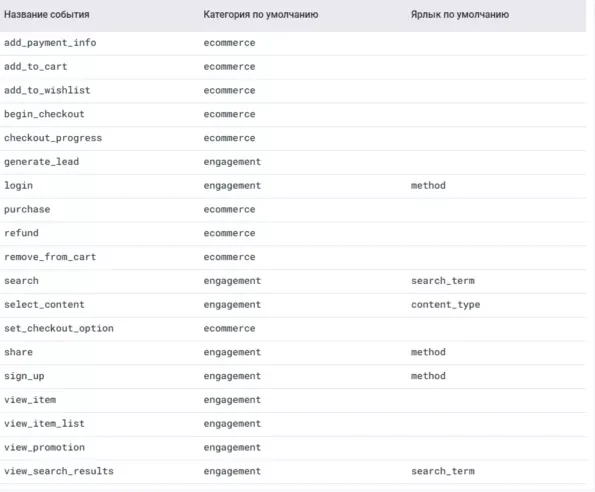Click the login event name
The height and width of the screenshot is (492, 595).
[x=18, y=185]
